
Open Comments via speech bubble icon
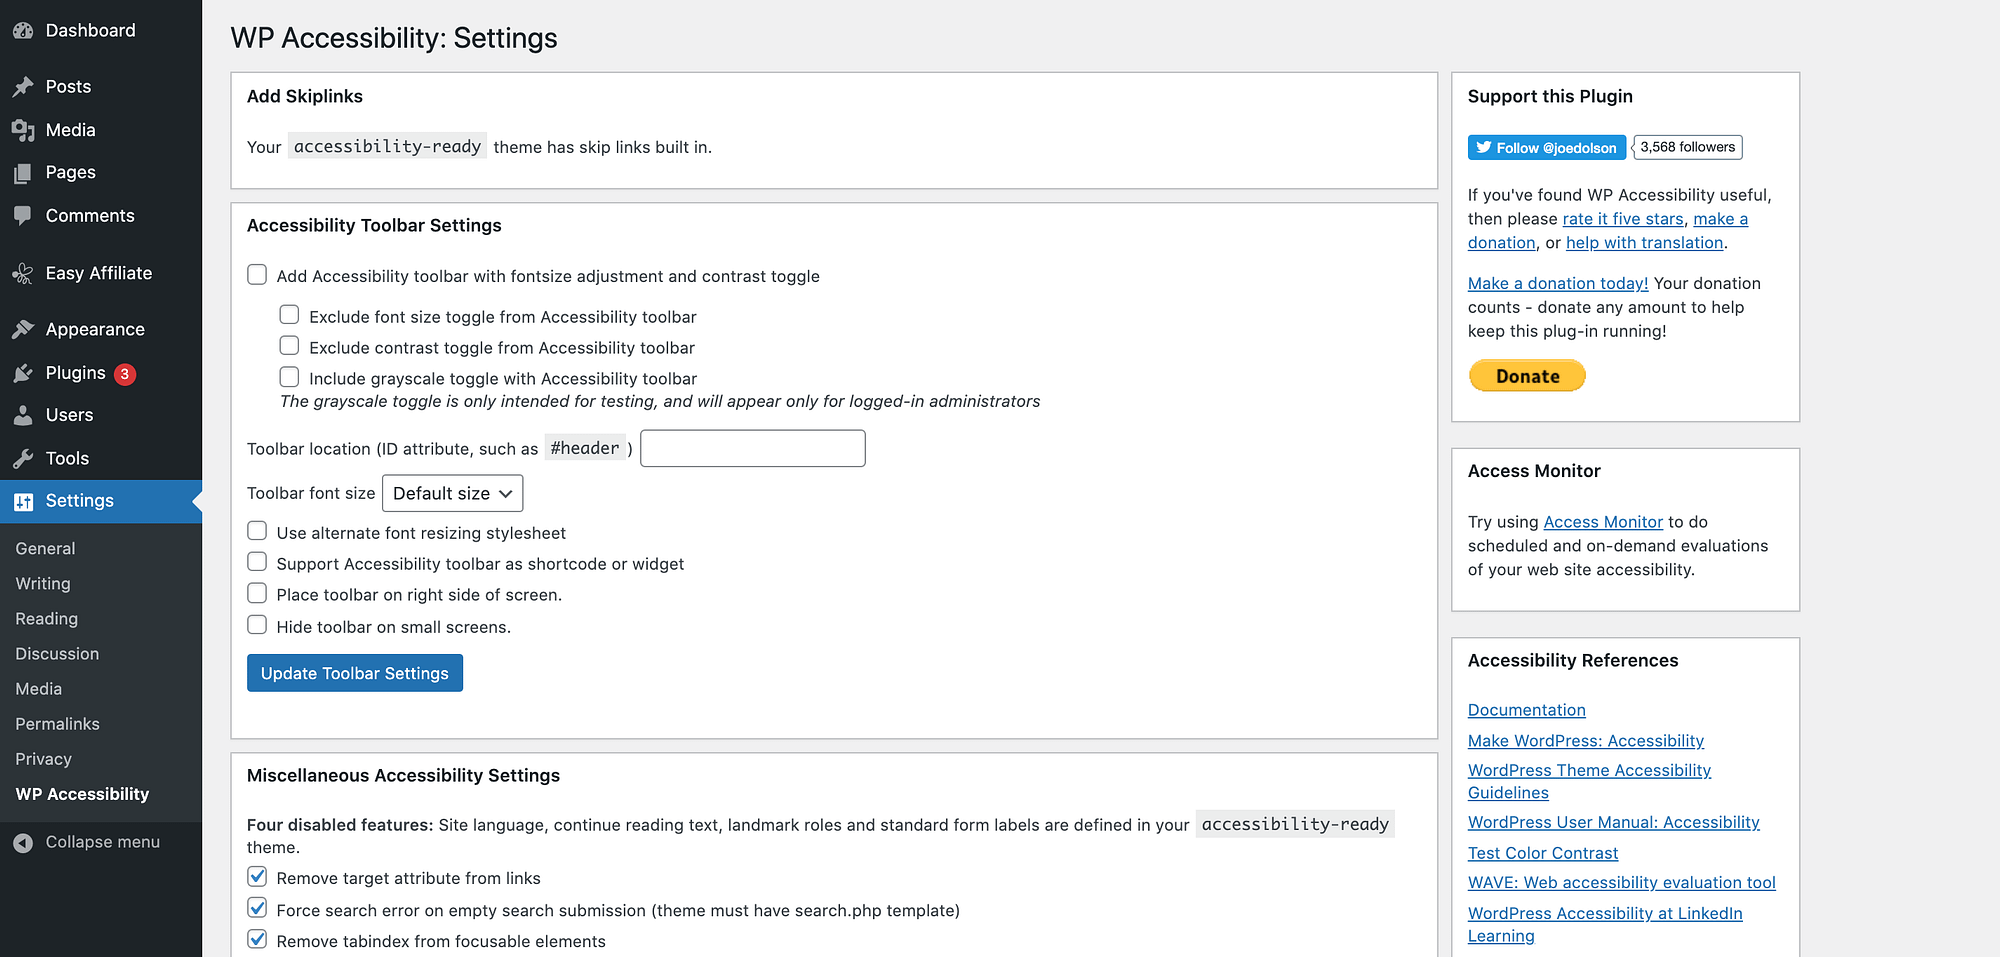(24, 215)
